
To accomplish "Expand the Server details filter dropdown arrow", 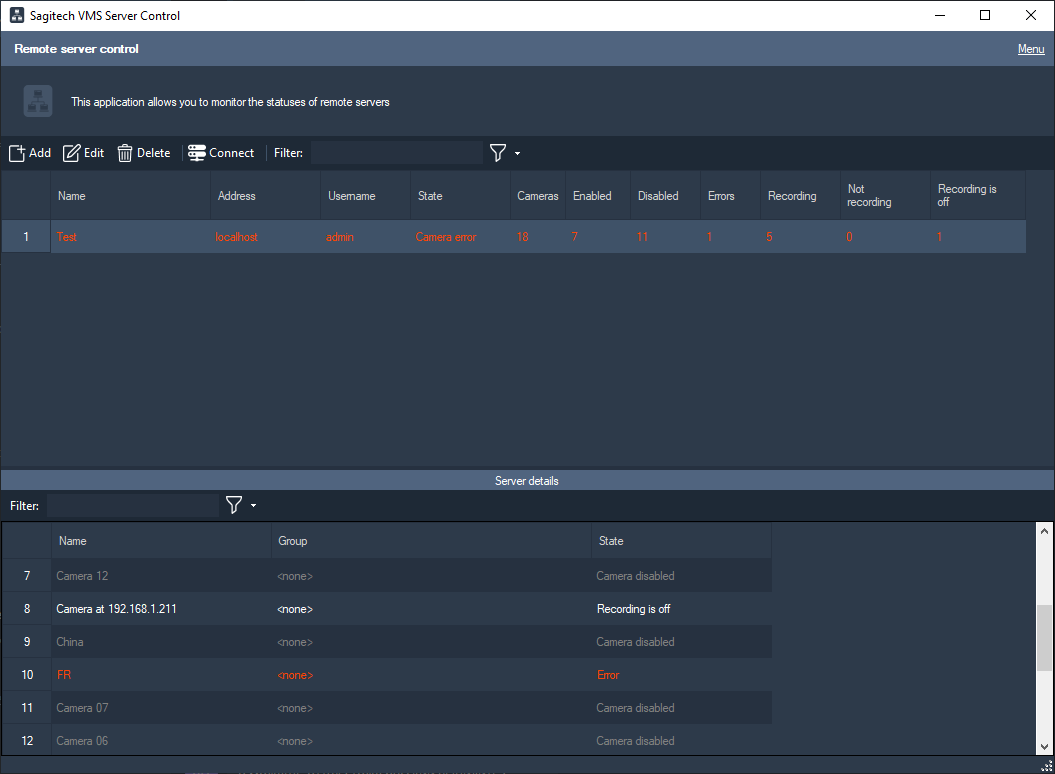I will tap(253, 506).
